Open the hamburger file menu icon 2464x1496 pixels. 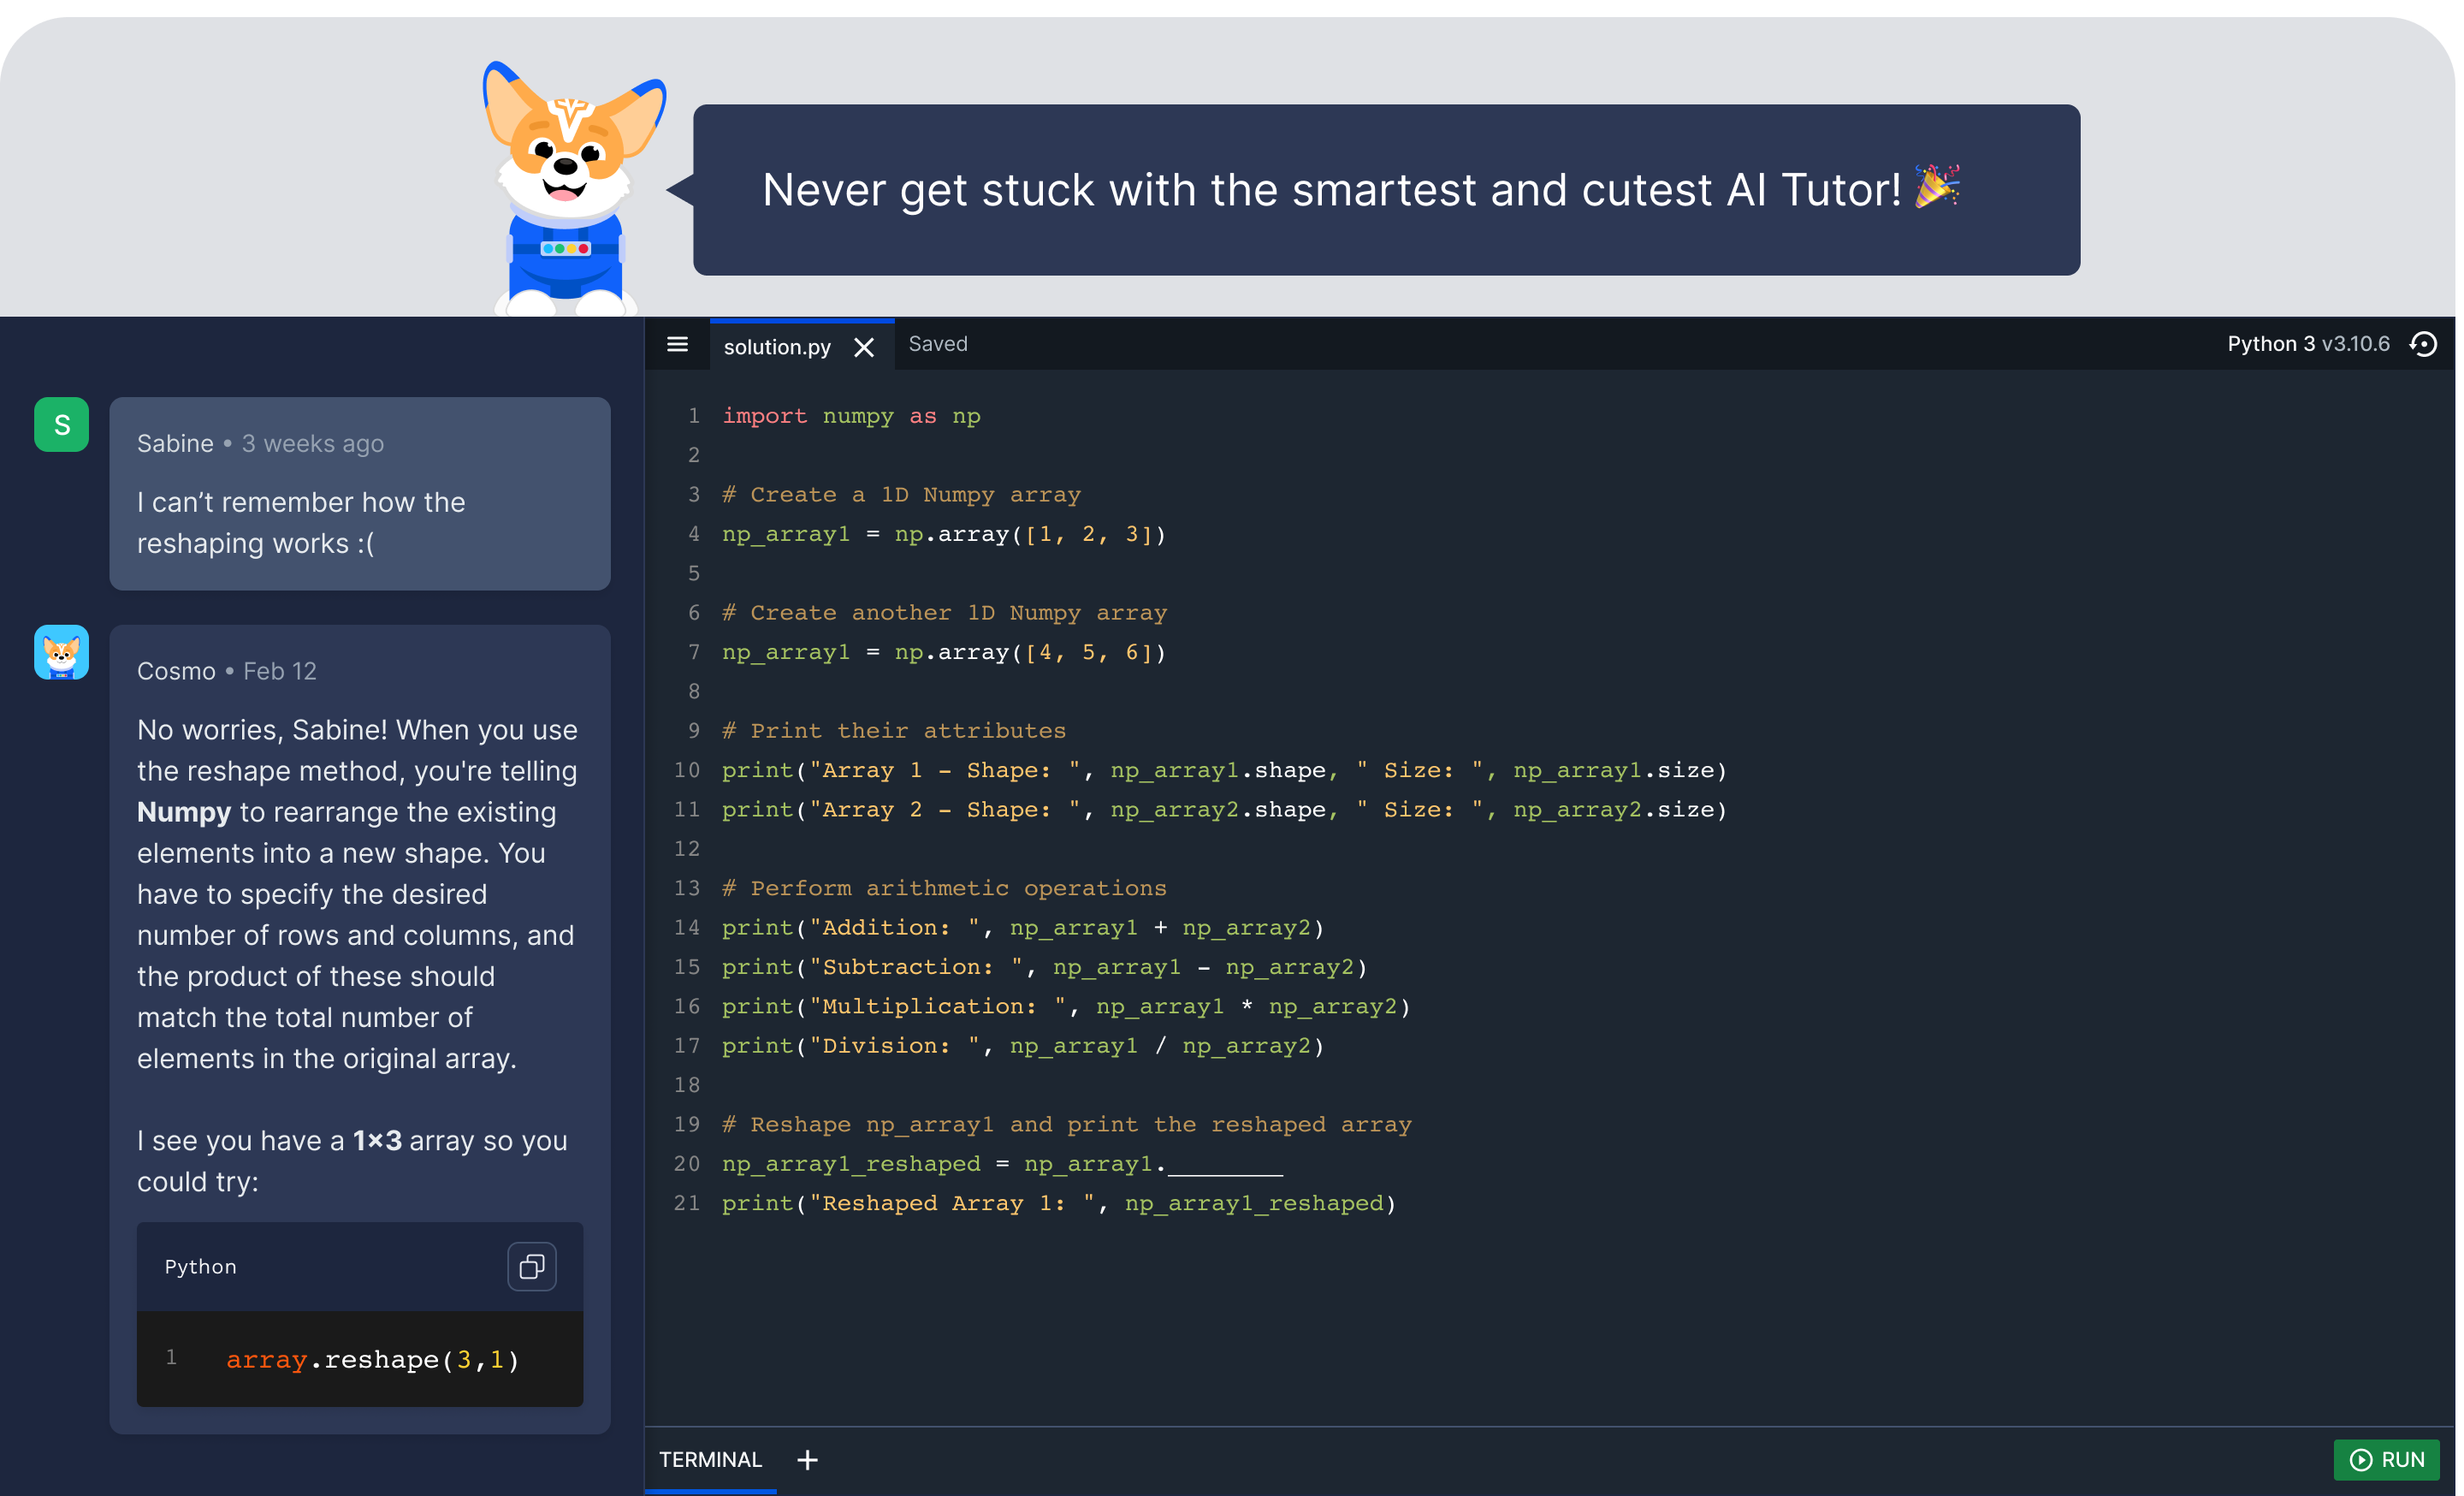[677, 345]
